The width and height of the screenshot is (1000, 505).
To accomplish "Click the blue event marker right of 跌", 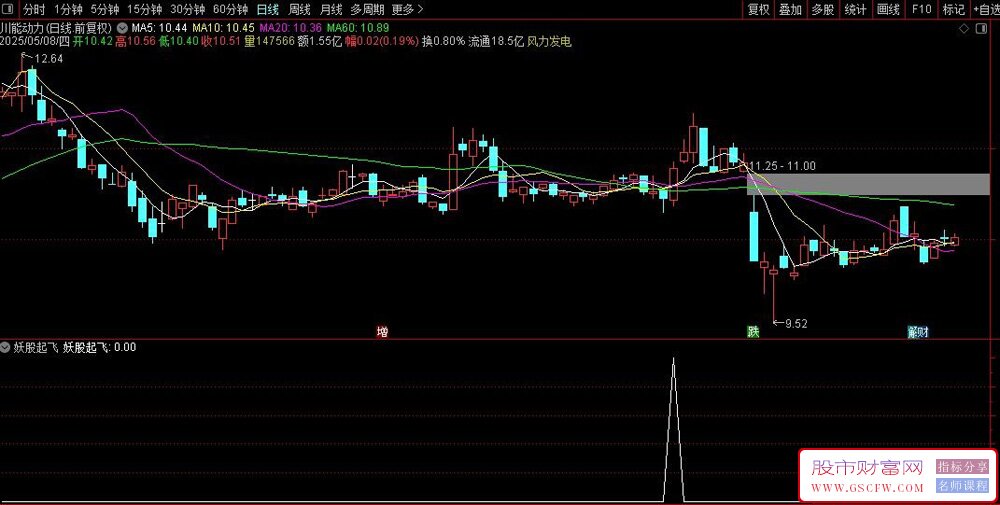I will pos(918,332).
